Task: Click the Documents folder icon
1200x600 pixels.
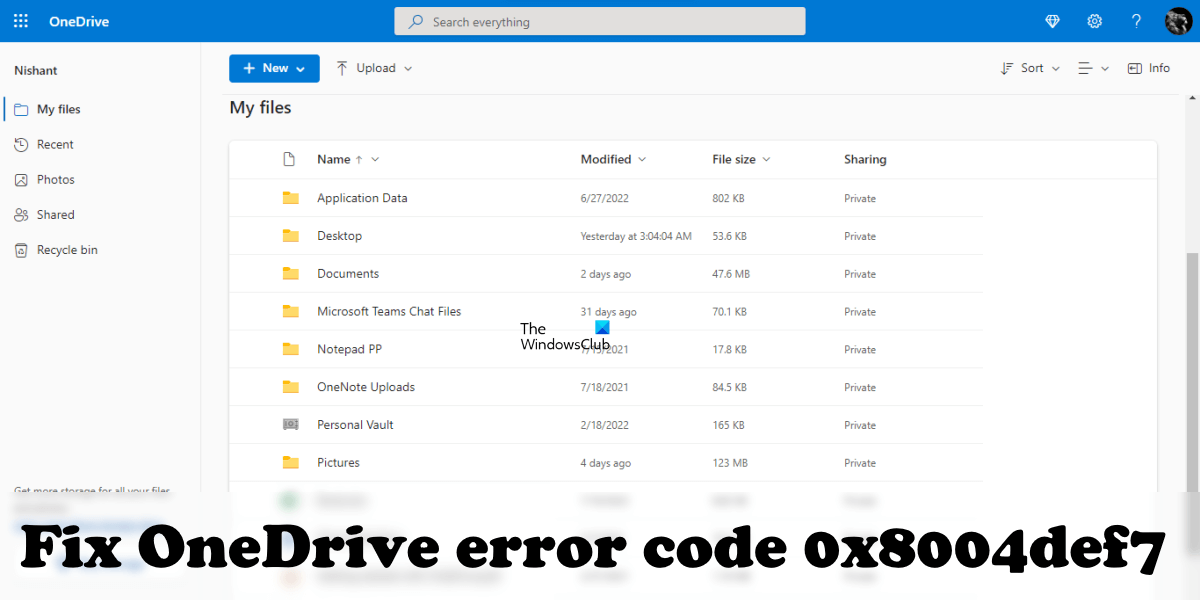Action: pyautogui.click(x=291, y=273)
